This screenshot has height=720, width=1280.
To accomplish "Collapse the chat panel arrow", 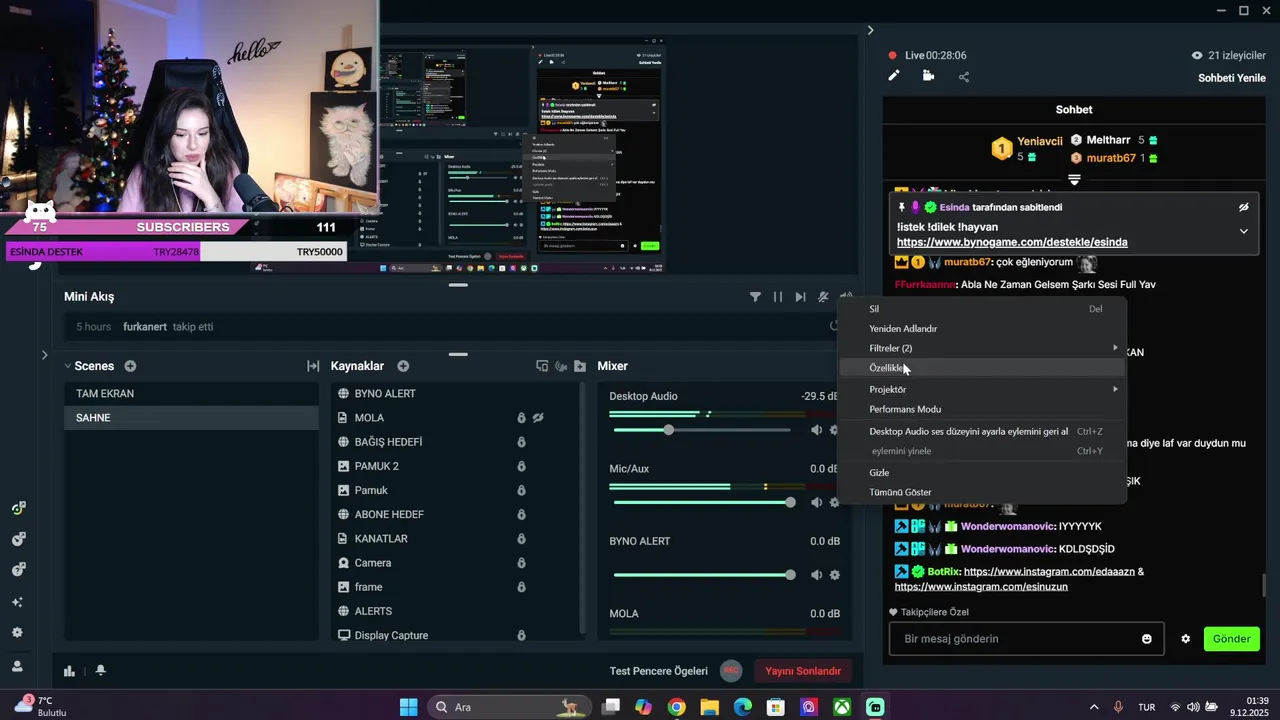I will [870, 31].
